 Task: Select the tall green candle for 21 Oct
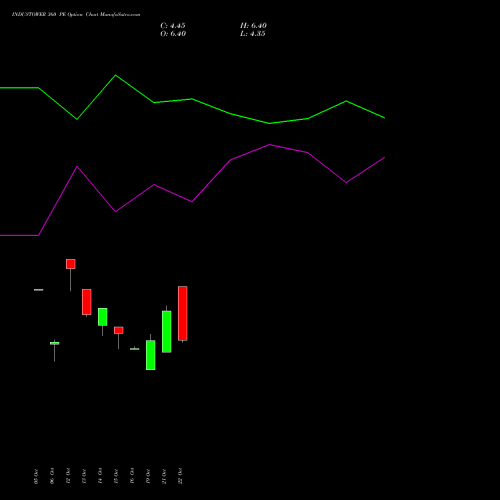(x=167, y=331)
